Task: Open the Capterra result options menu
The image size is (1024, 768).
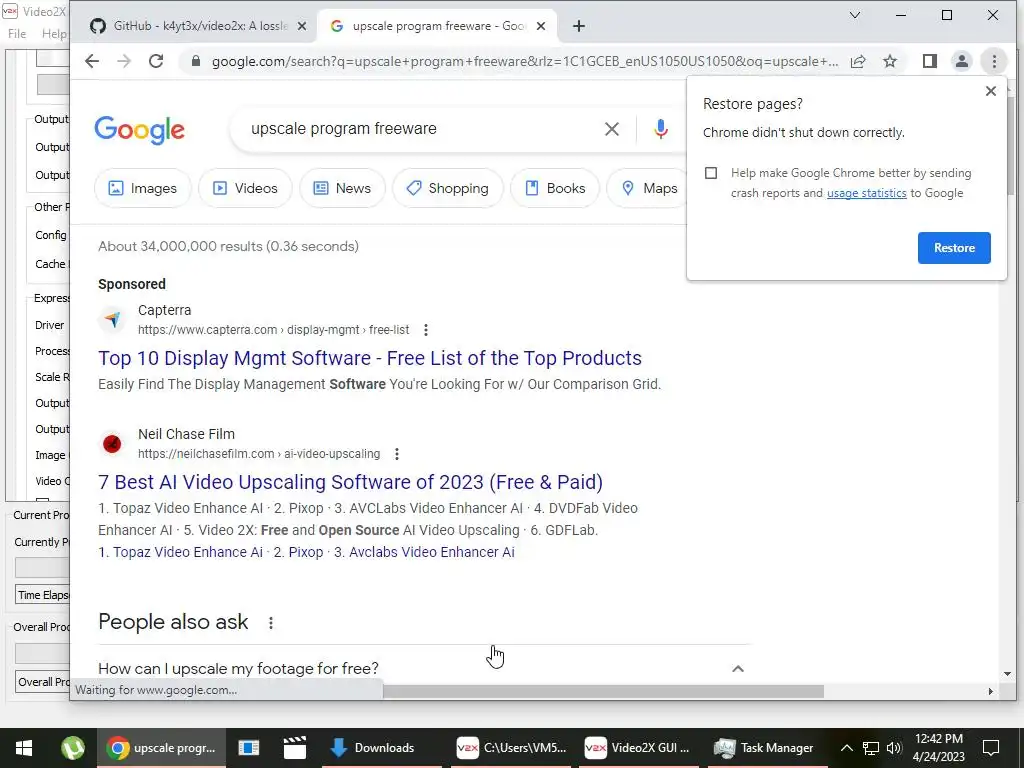Action: (x=426, y=330)
